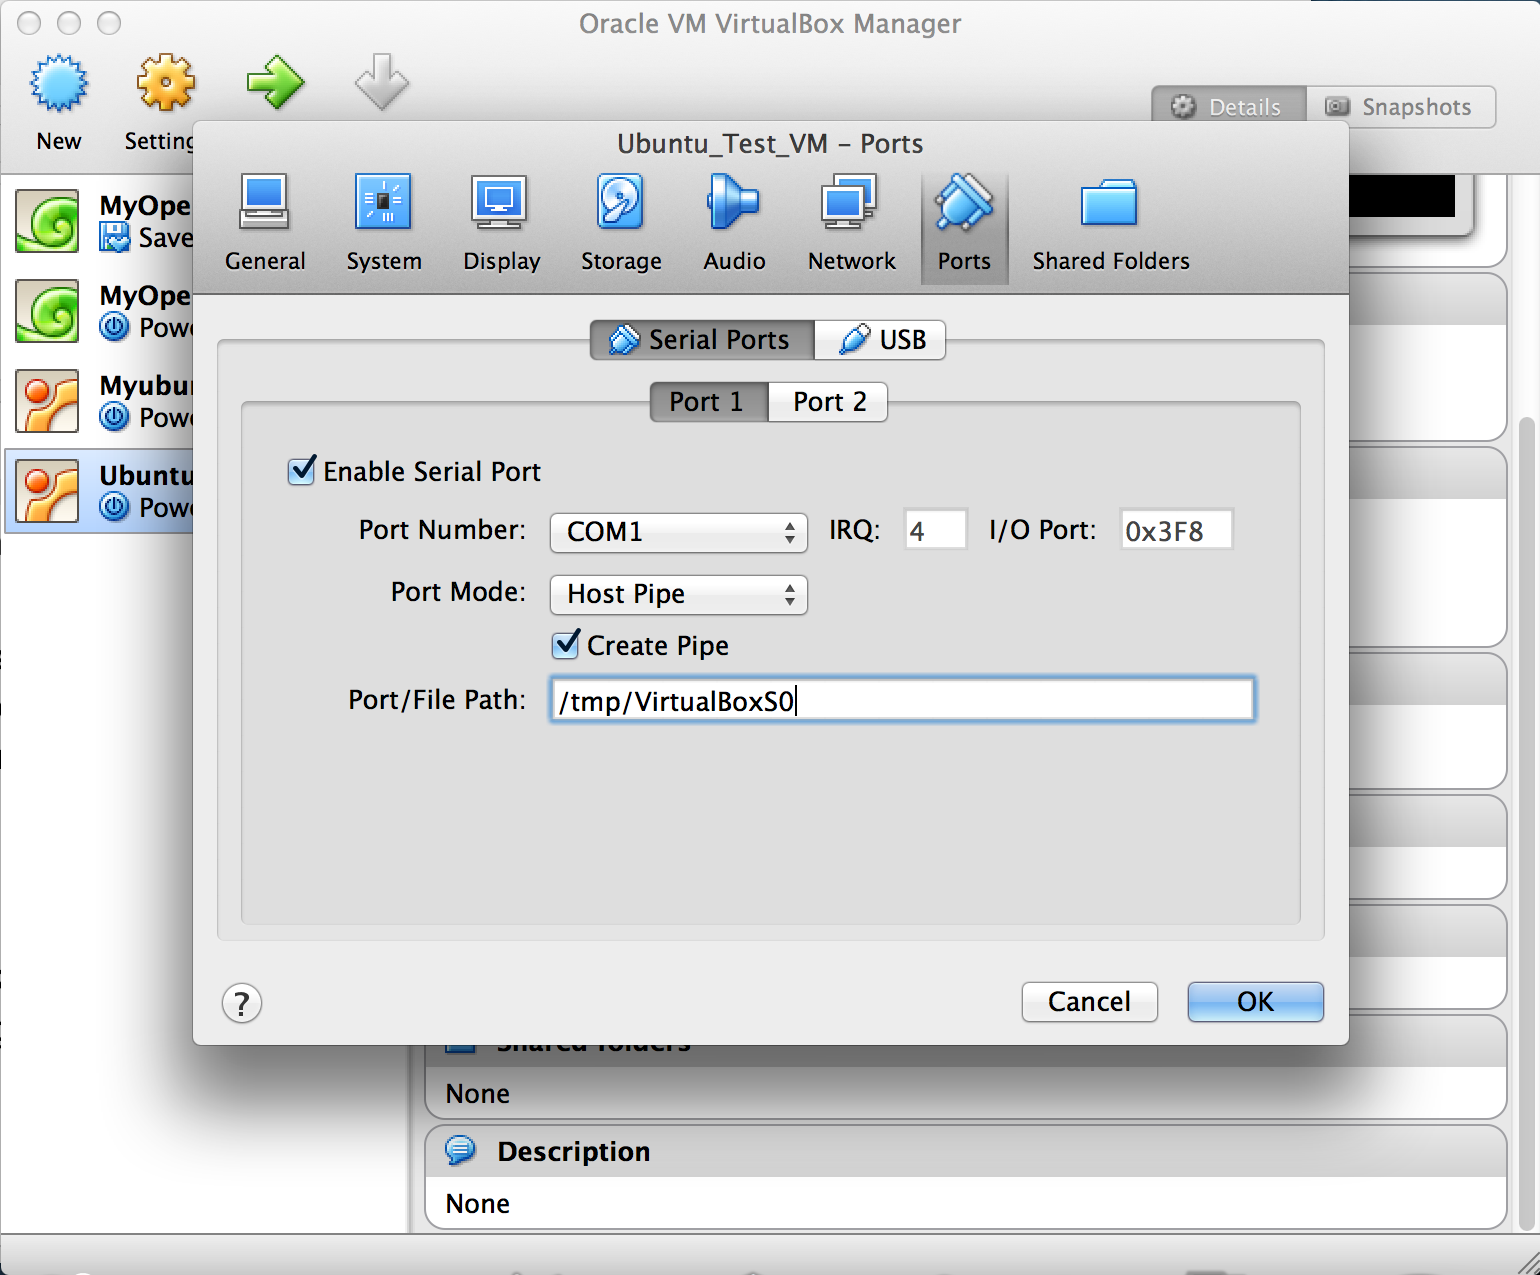Switch to the USB tab
The image size is (1540, 1275).
tap(880, 340)
